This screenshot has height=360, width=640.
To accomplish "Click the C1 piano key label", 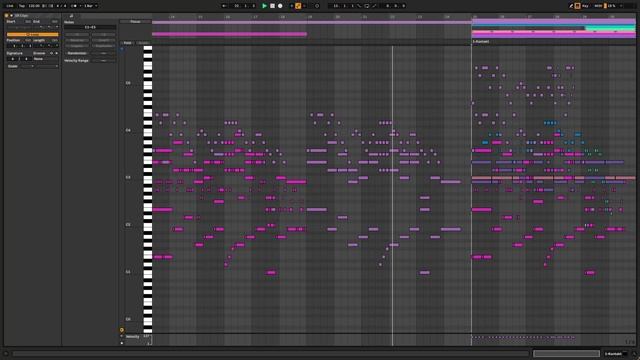I will point(128,272).
